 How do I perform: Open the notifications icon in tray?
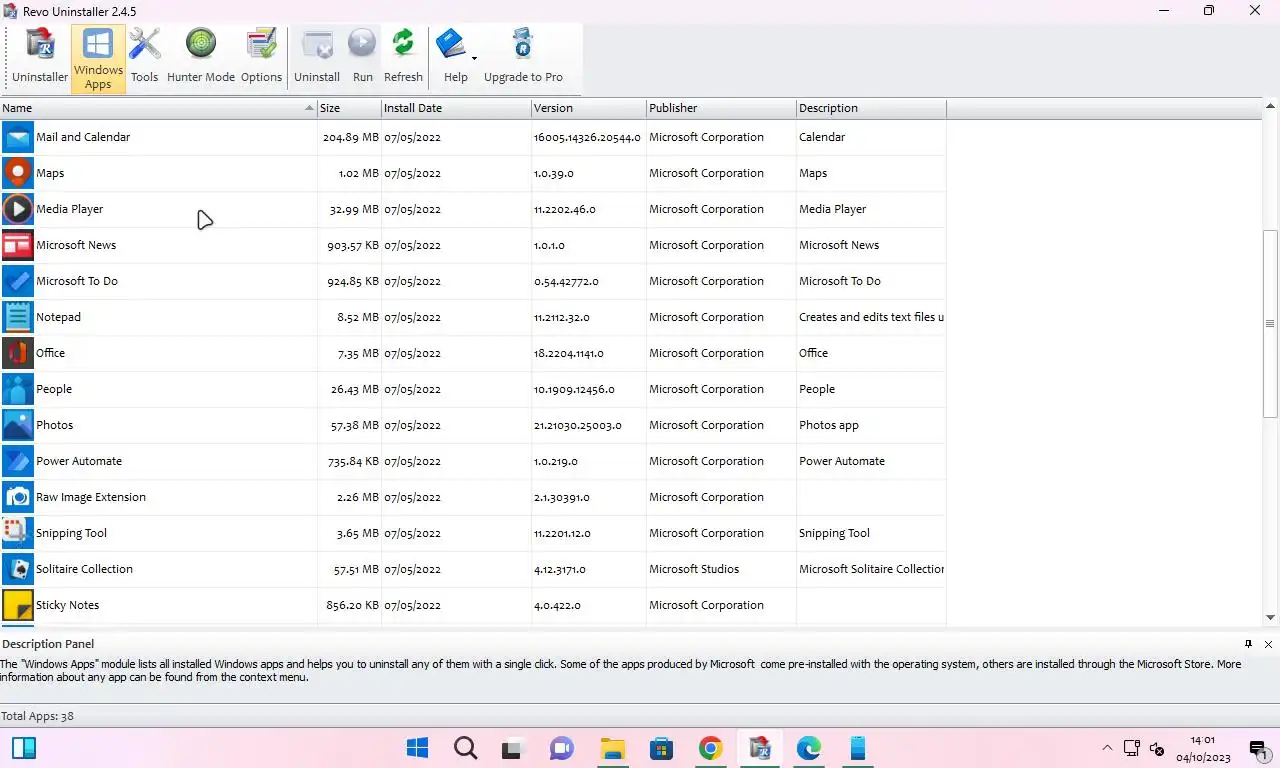tap(1257, 748)
